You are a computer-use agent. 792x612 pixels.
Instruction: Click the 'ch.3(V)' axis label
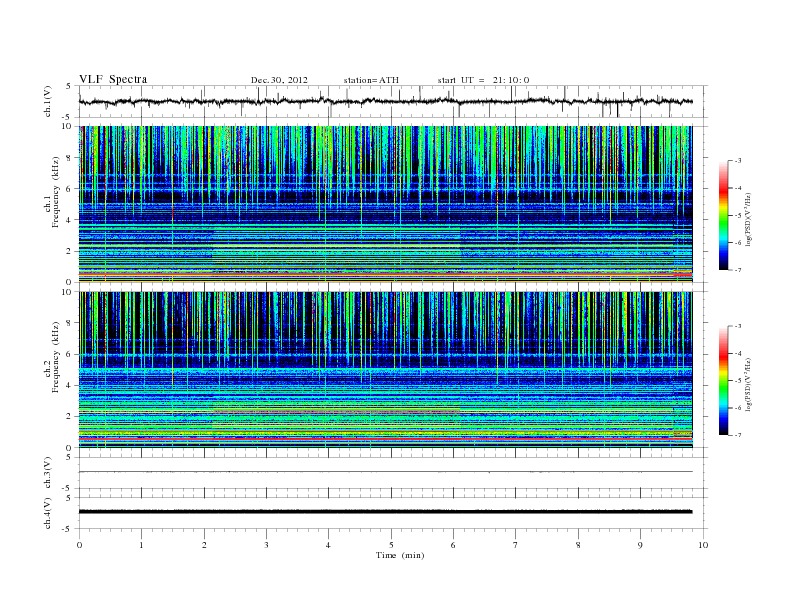click(48, 472)
